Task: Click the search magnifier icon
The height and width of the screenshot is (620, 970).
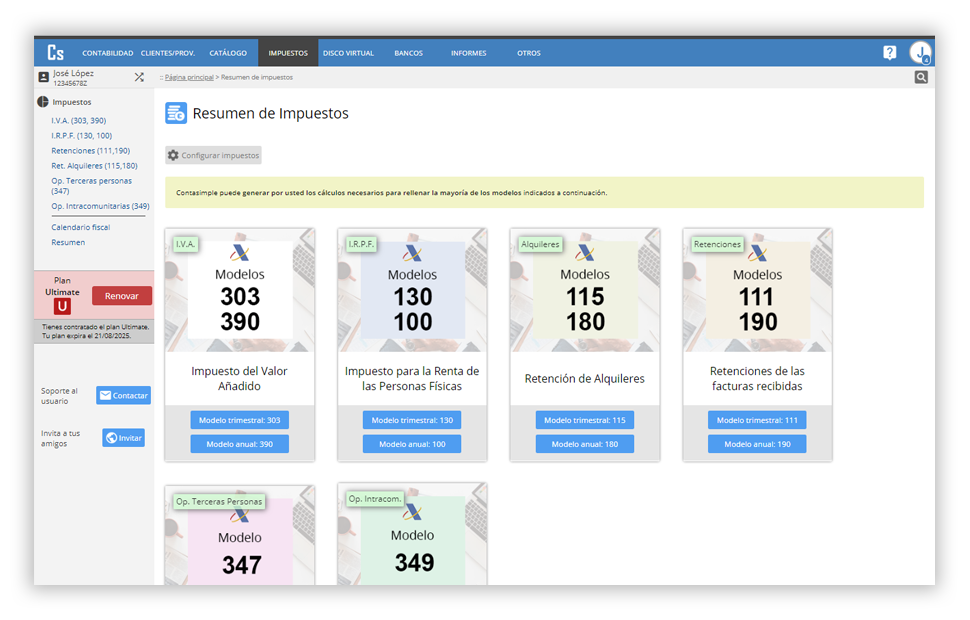Action: point(921,77)
